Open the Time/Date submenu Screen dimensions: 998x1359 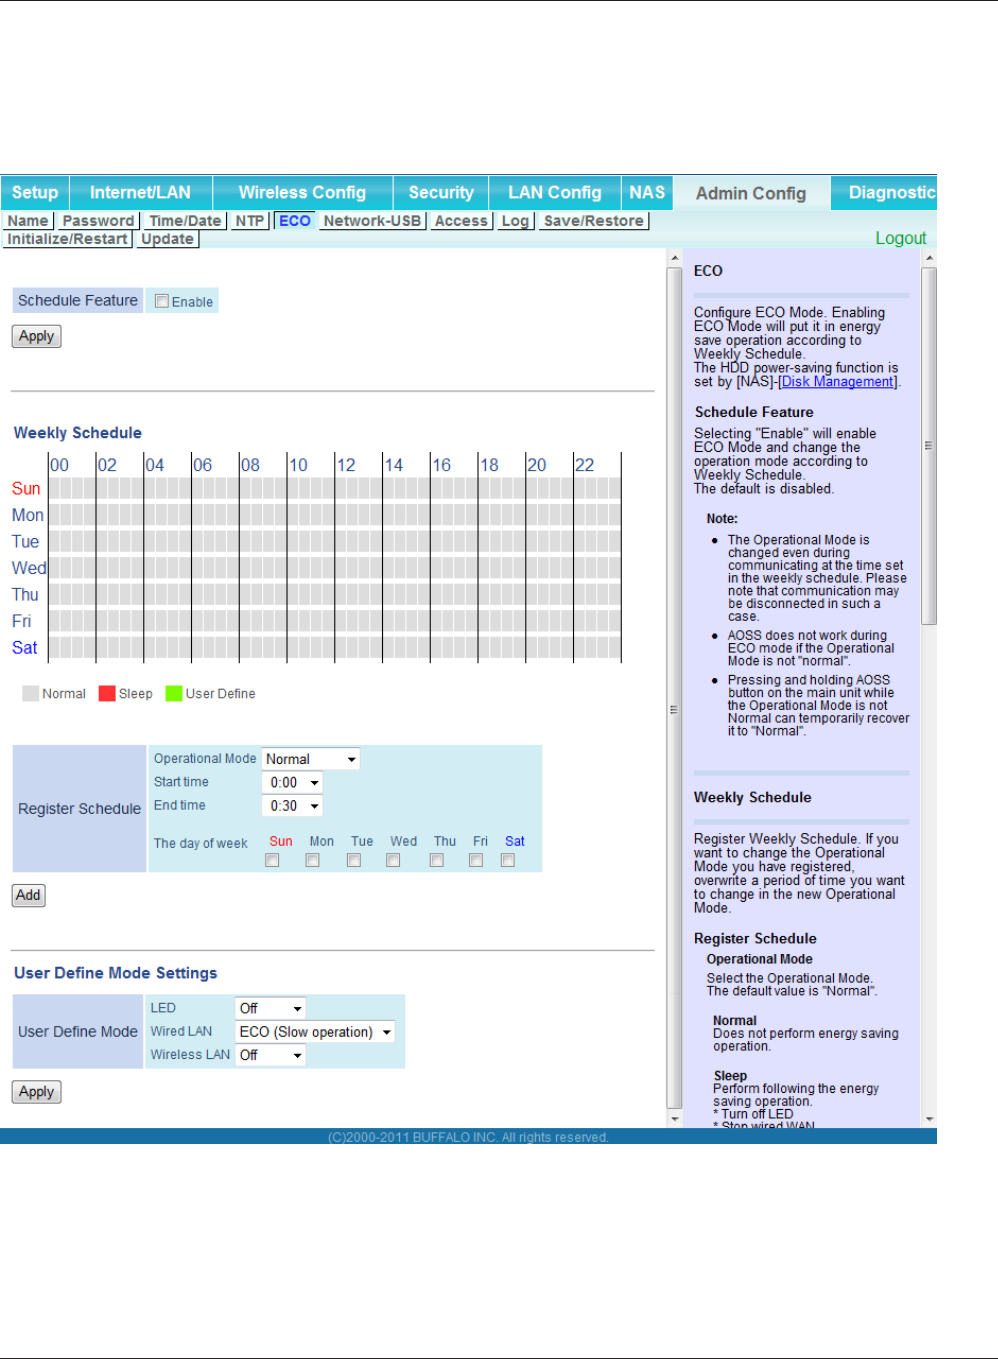(185, 221)
